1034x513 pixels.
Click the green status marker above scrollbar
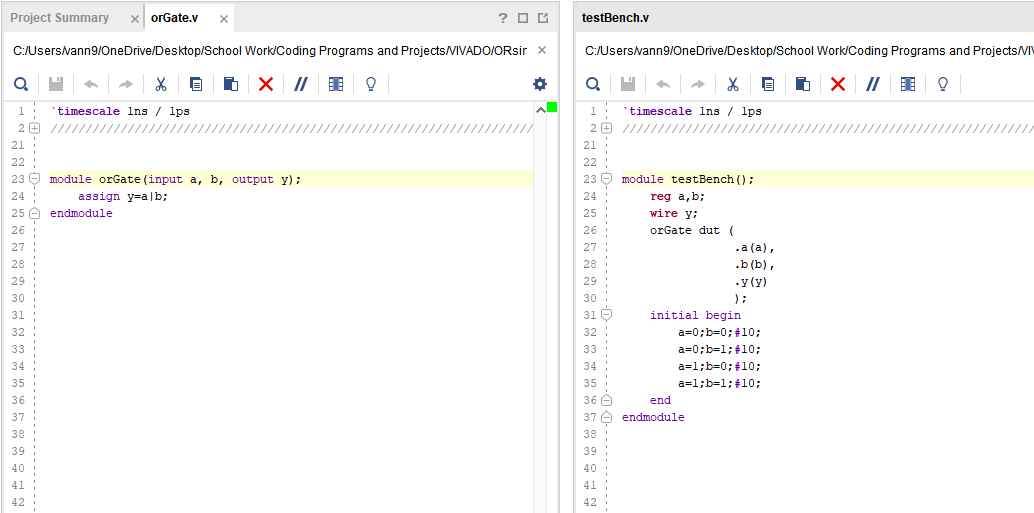click(x=552, y=107)
